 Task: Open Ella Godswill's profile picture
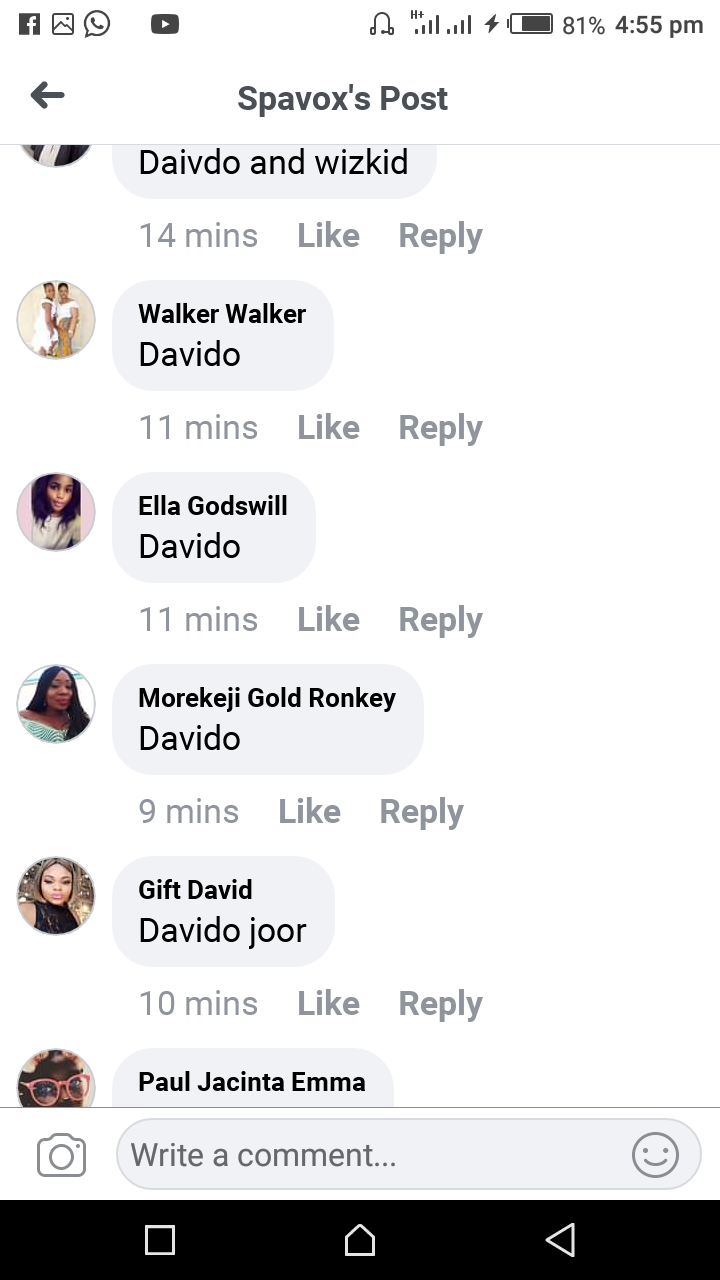[x=56, y=512]
